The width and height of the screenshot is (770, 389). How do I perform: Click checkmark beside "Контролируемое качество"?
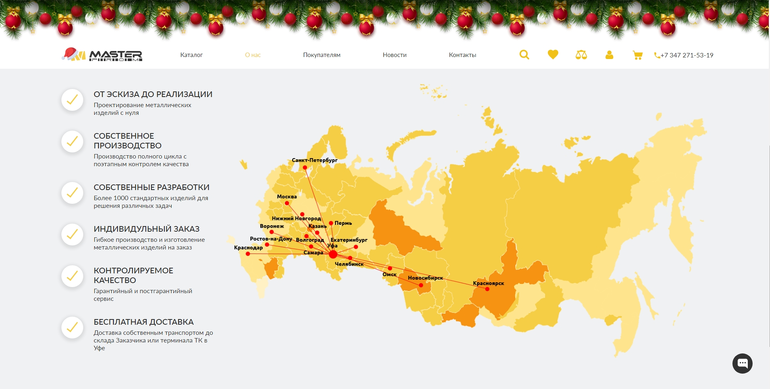click(72, 276)
